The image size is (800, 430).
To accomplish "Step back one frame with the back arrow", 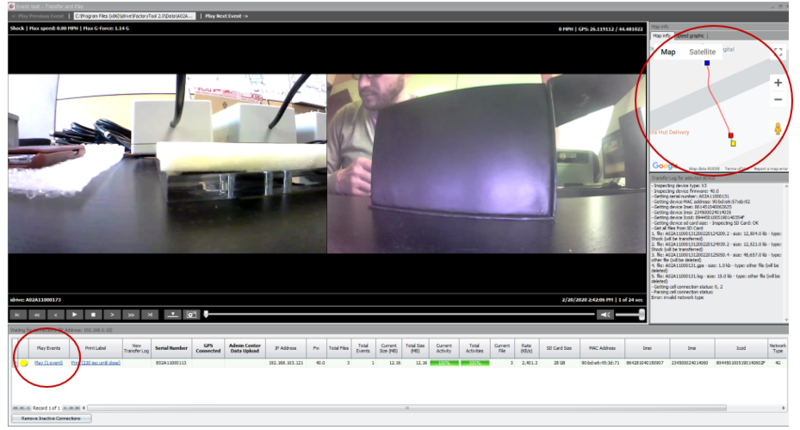I will [56, 315].
